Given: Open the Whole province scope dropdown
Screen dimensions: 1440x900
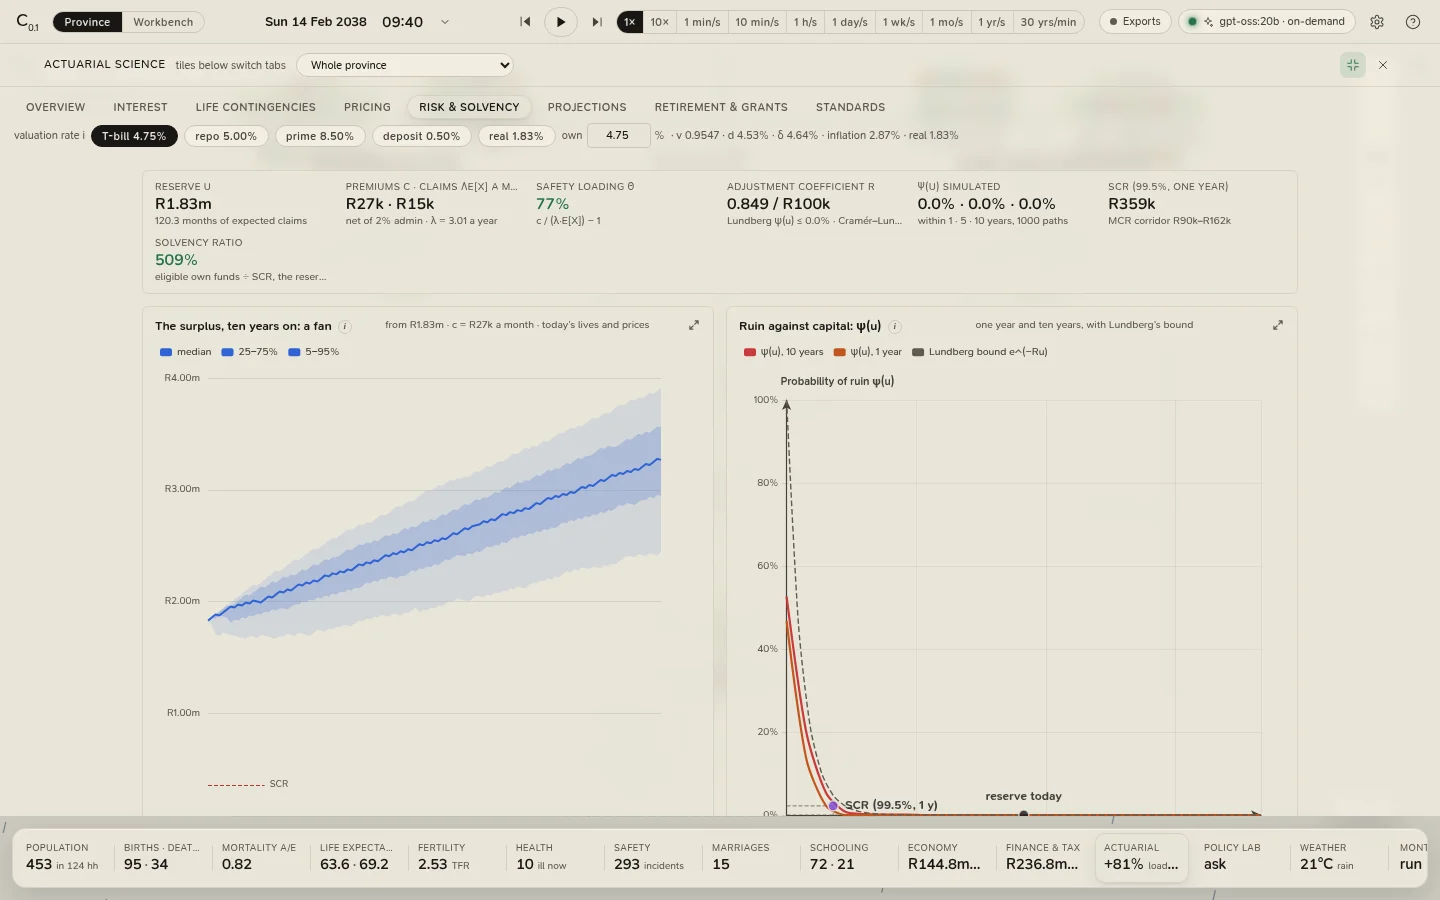Looking at the screenshot, I should tap(405, 65).
